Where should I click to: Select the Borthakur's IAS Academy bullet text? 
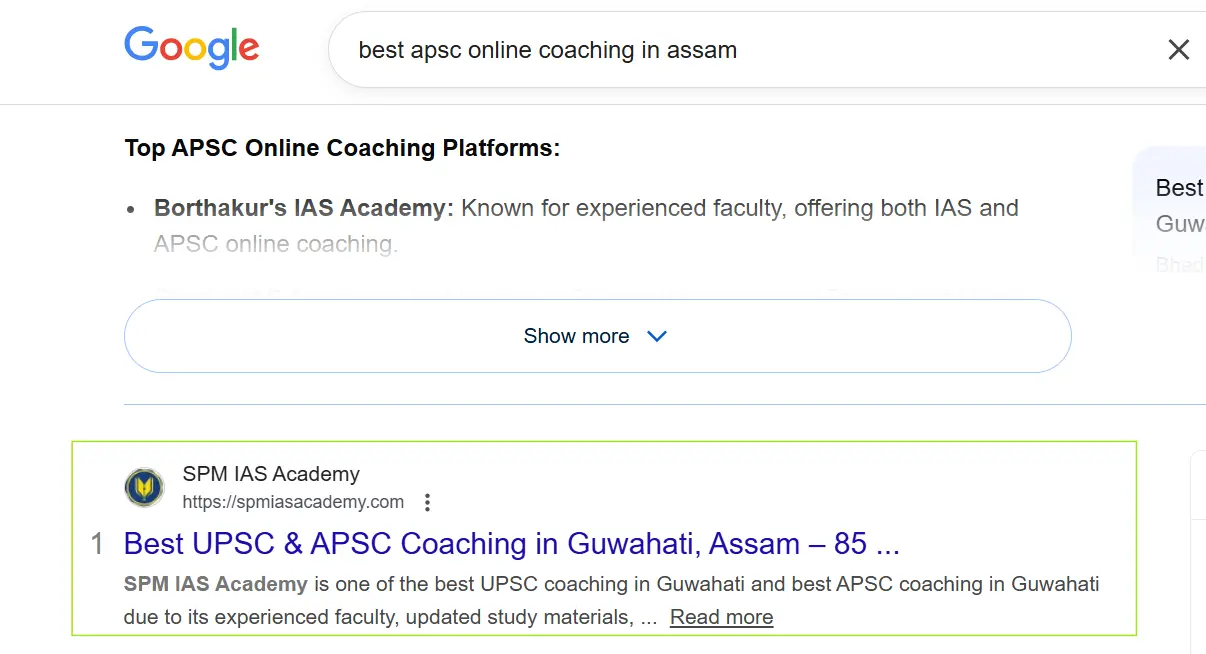(303, 208)
